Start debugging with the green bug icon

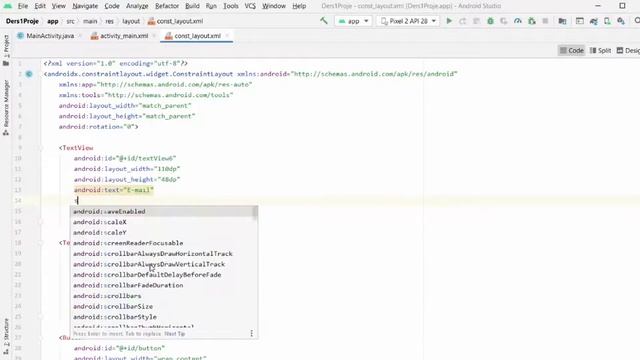click(x=490, y=21)
